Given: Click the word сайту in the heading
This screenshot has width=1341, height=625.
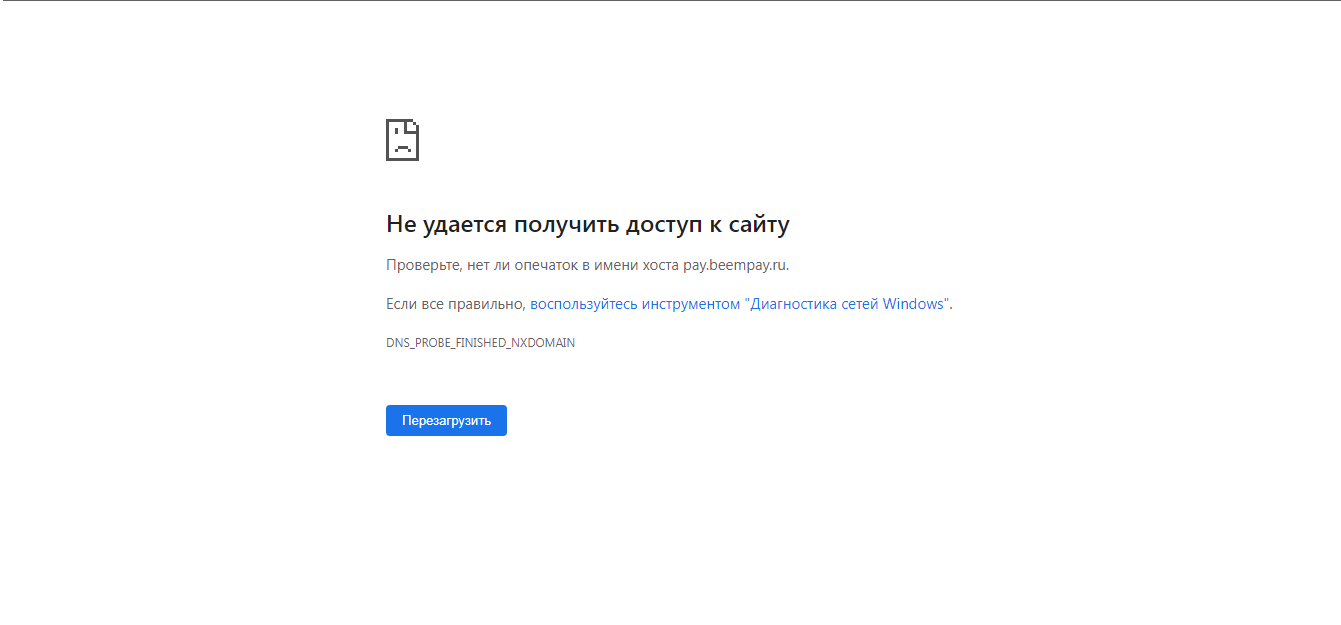Looking at the screenshot, I should (760, 225).
